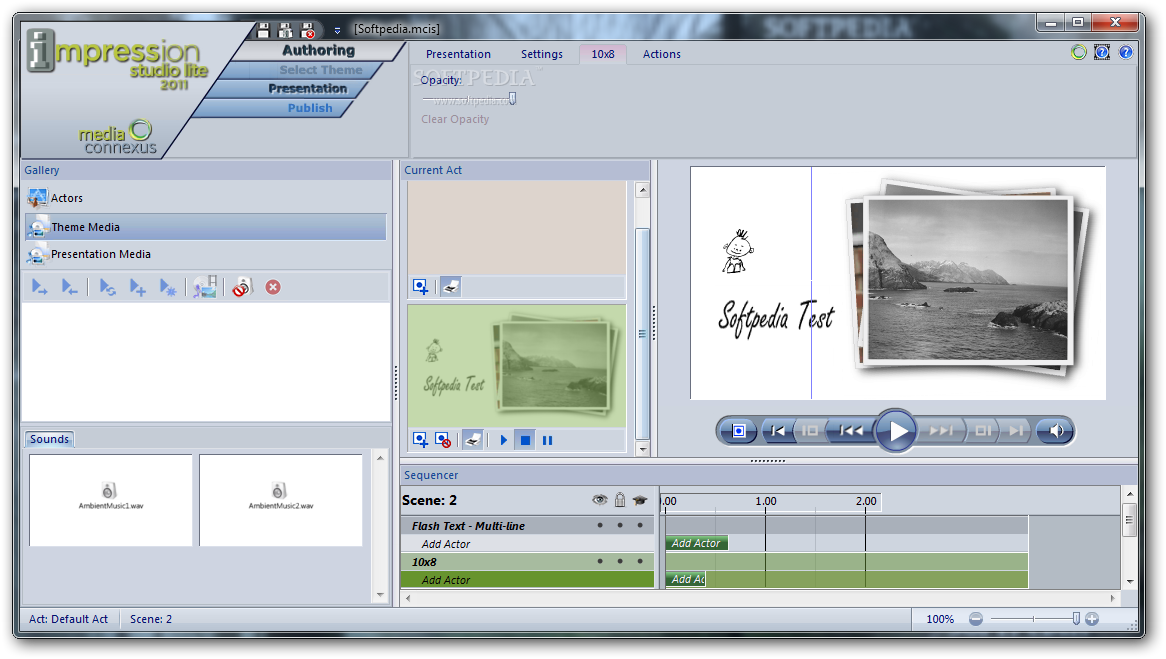
Task: Adjust the Opacity slider handle
Action: (512, 99)
